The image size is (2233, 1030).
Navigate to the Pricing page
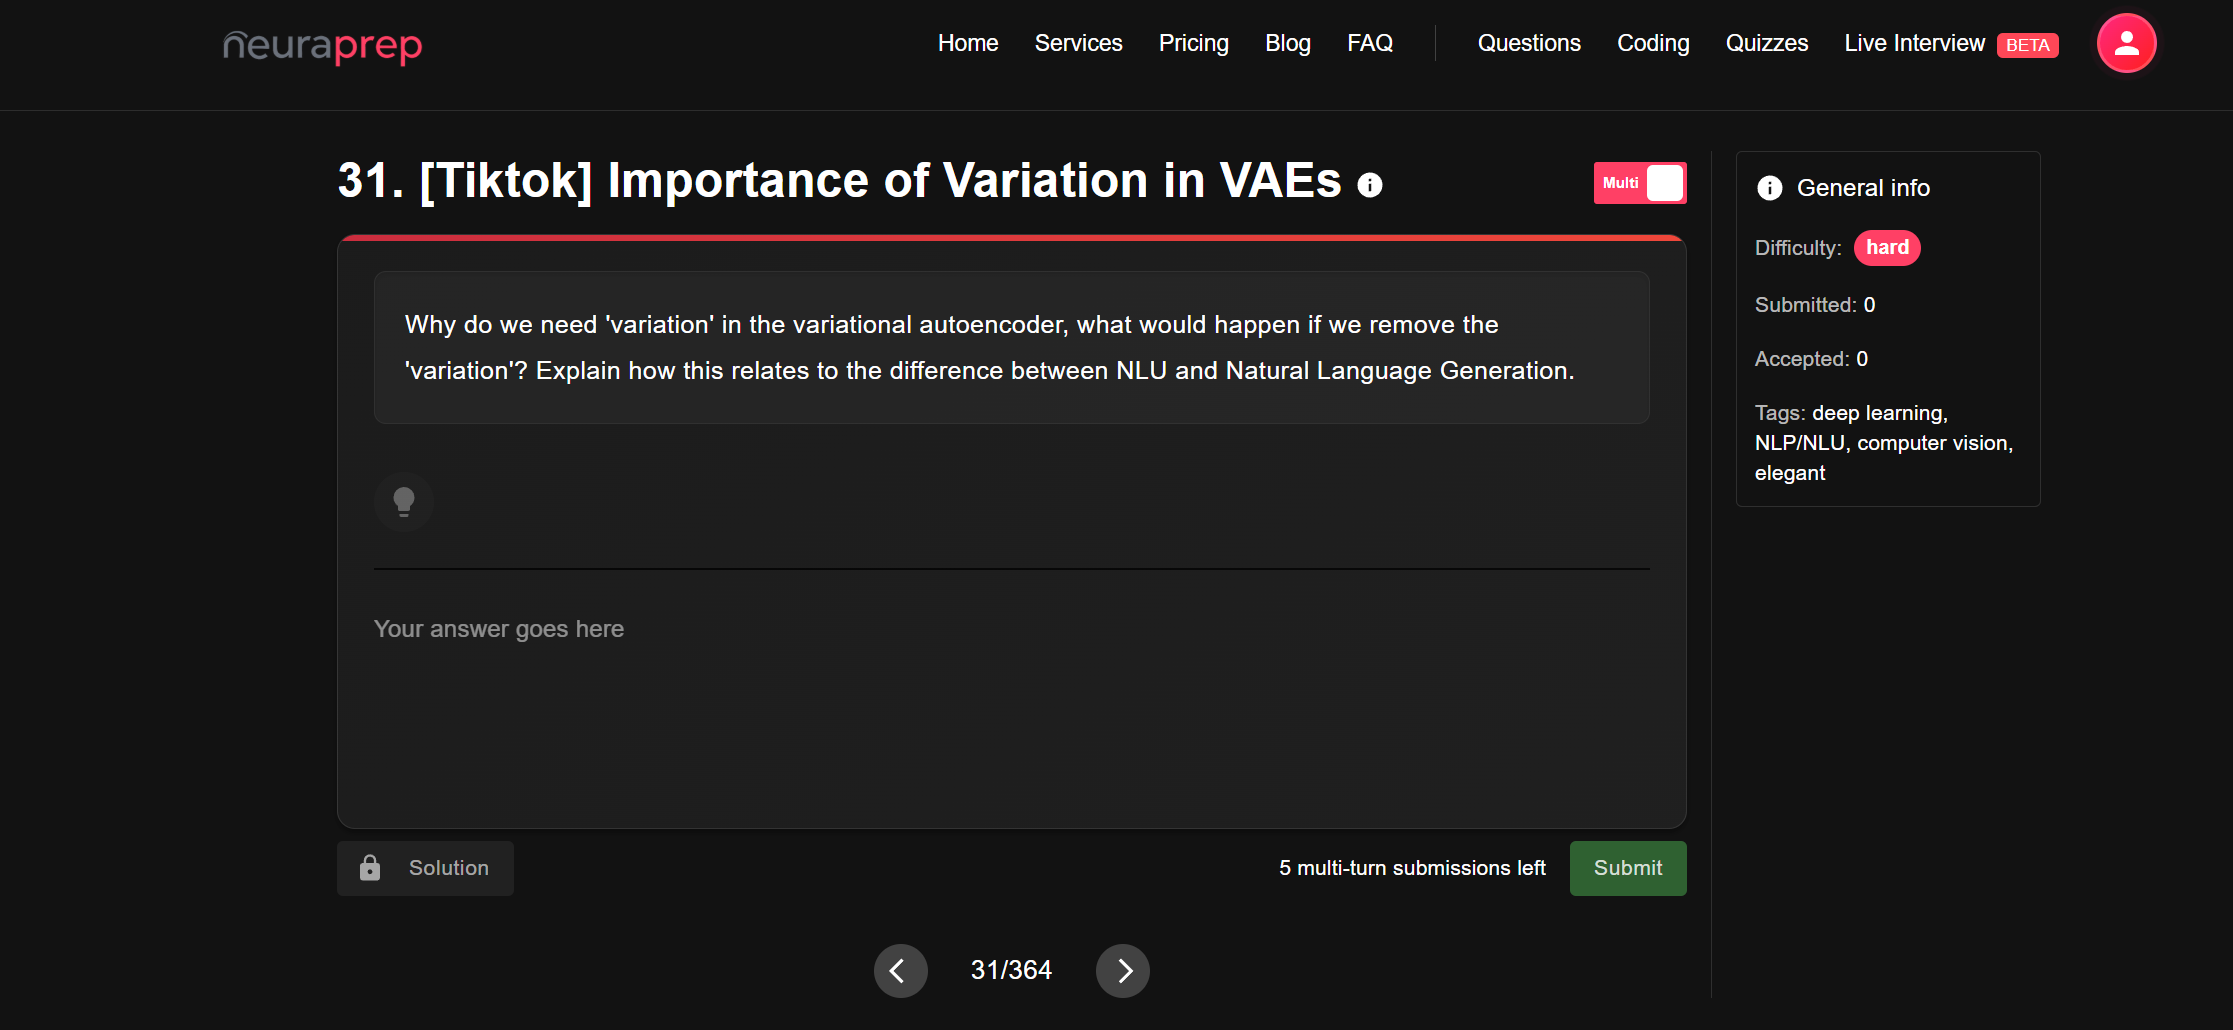pos(1193,43)
